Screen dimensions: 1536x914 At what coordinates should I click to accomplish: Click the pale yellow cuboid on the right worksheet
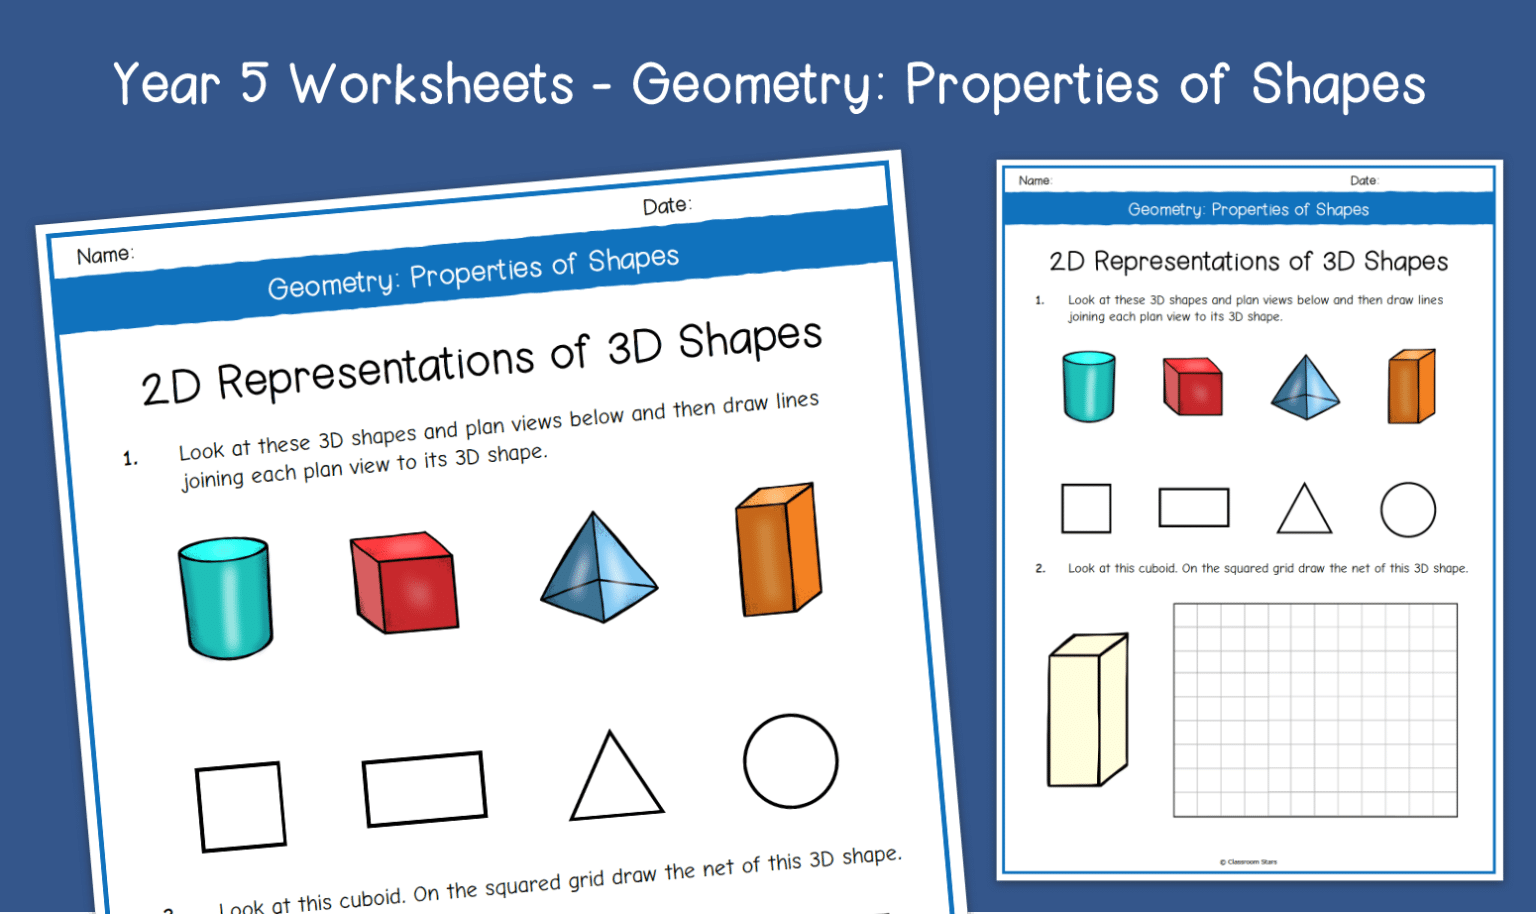1086,712
